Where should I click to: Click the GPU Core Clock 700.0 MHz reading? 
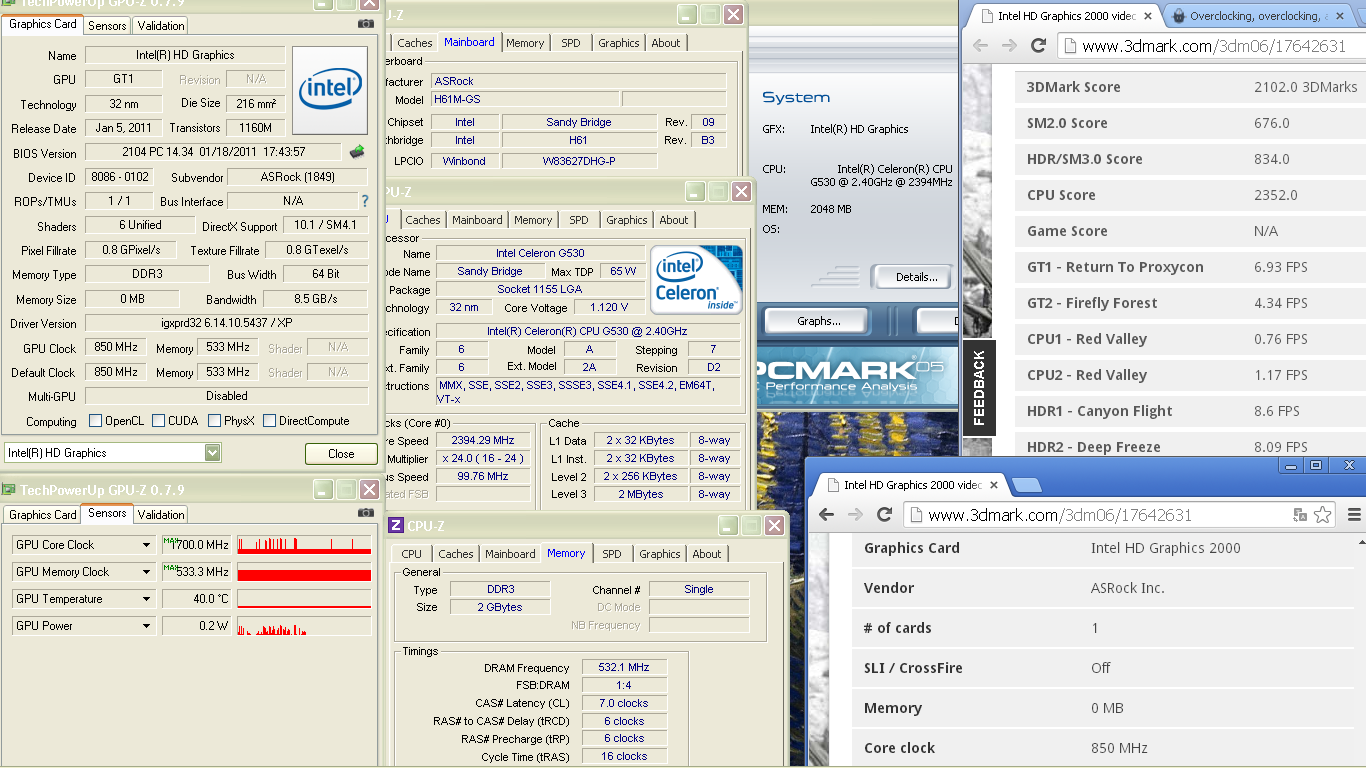(196, 545)
